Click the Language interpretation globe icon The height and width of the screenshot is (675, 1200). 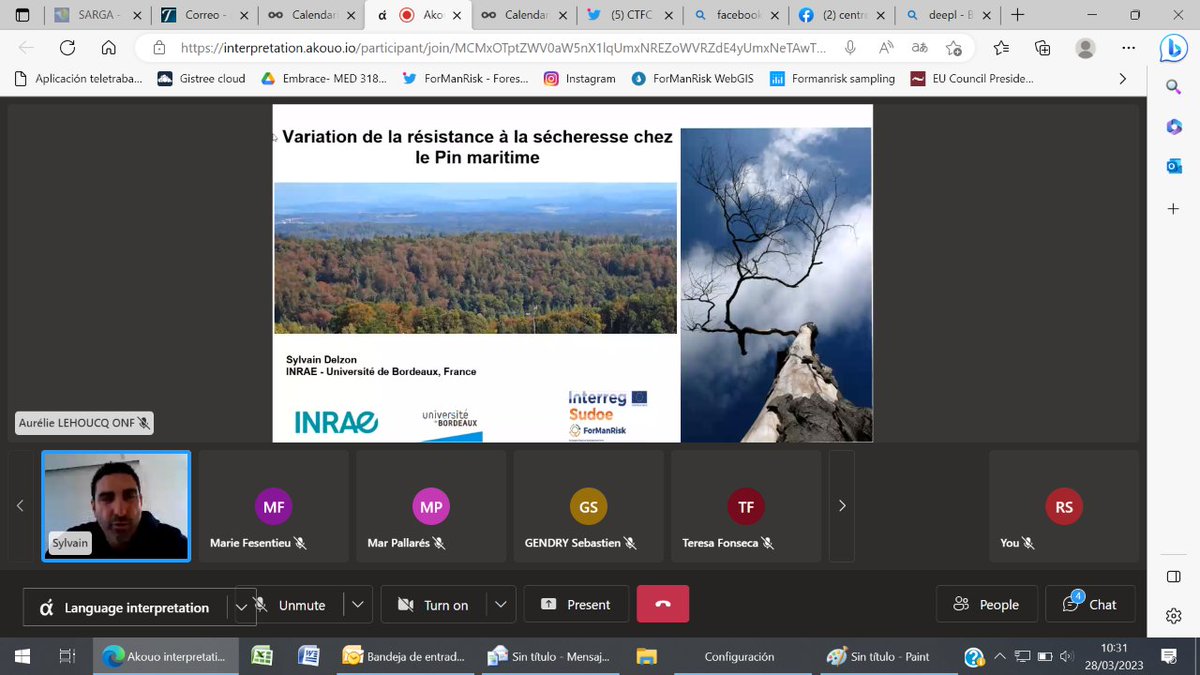44,607
